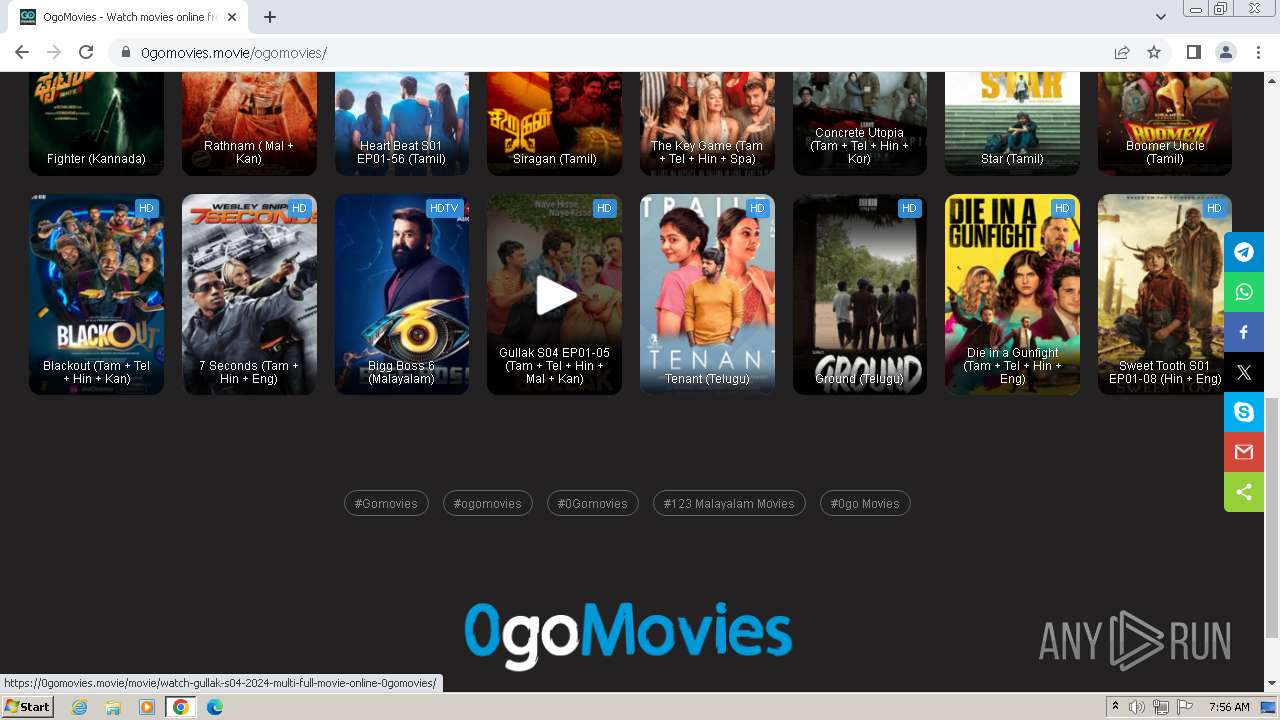Click the #123 Malayalam Movies tag
The image size is (1280, 720).
pyautogui.click(x=729, y=503)
